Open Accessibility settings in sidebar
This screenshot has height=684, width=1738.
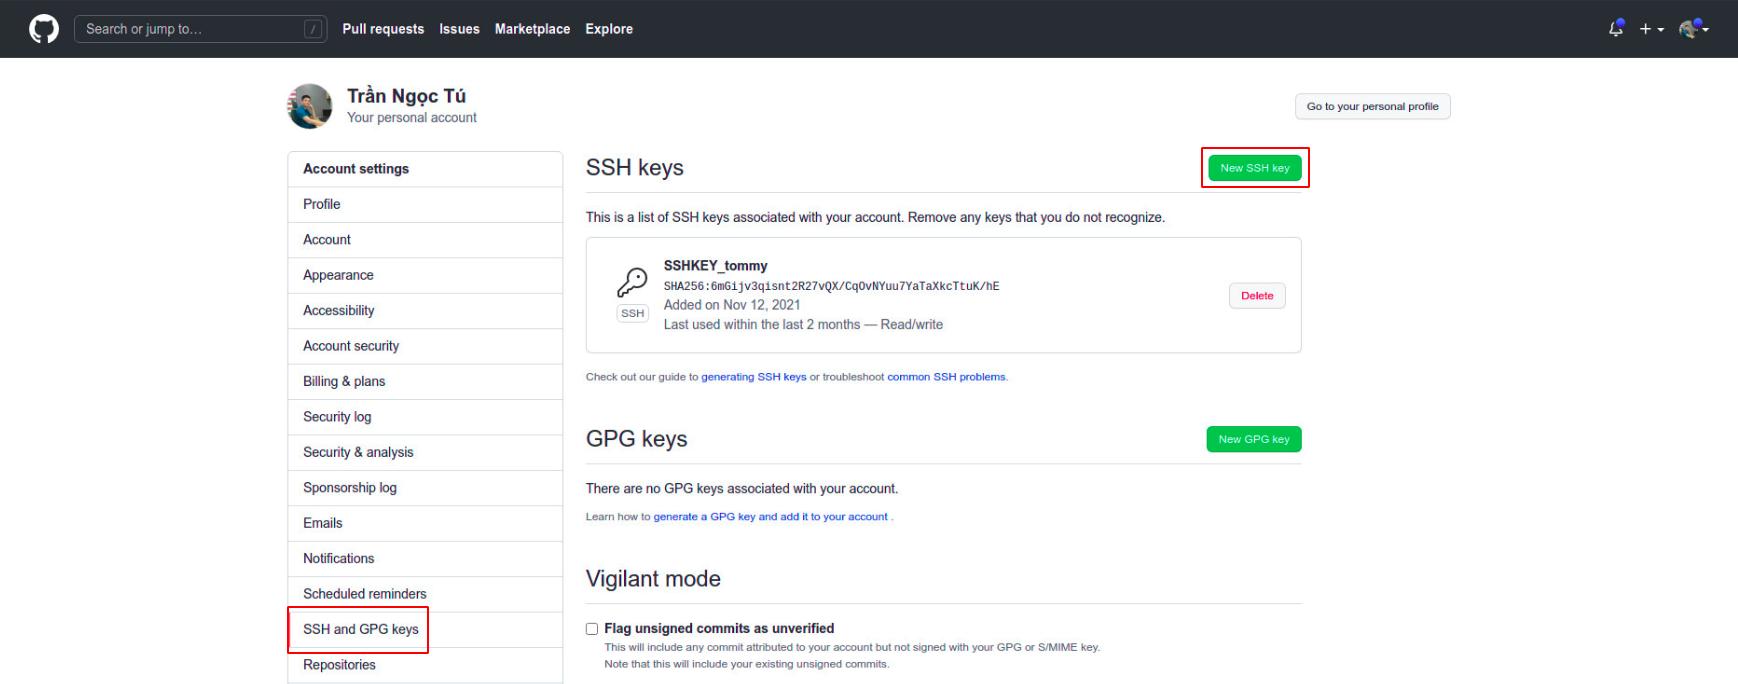pos(425,311)
